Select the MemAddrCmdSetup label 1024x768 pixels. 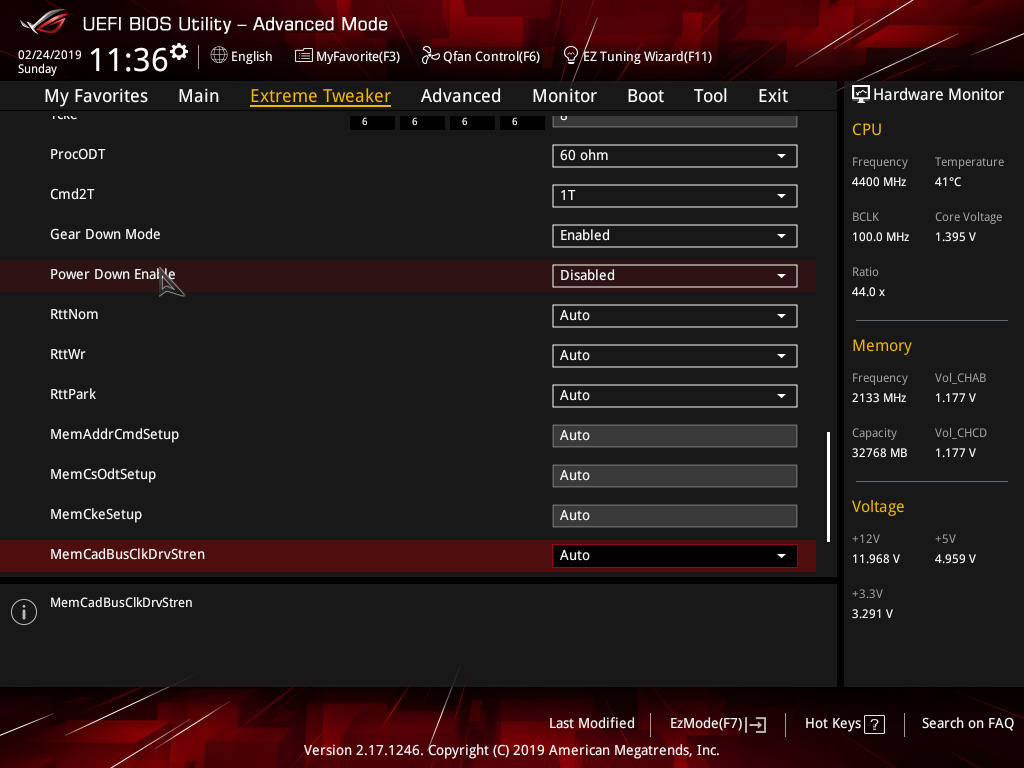[x=114, y=435]
